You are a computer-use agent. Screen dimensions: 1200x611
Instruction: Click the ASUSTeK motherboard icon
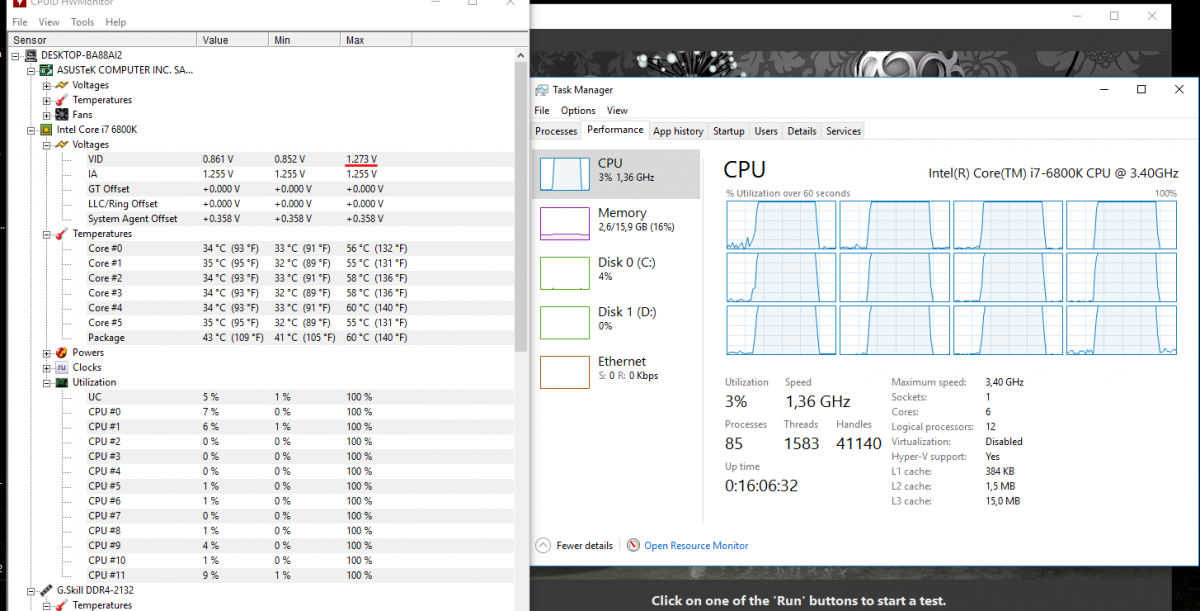pos(46,70)
